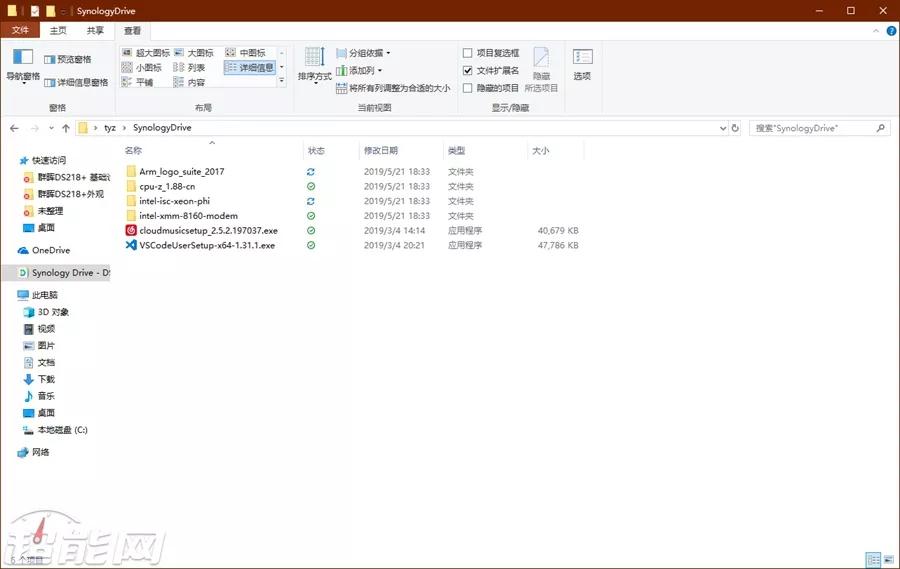The image size is (900, 569).
Task: Click tyz in the address path
Action: click(110, 128)
